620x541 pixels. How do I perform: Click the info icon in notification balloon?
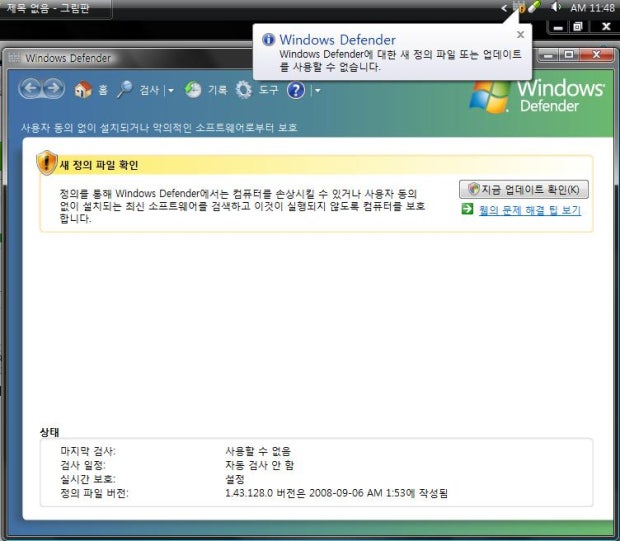[x=268, y=40]
